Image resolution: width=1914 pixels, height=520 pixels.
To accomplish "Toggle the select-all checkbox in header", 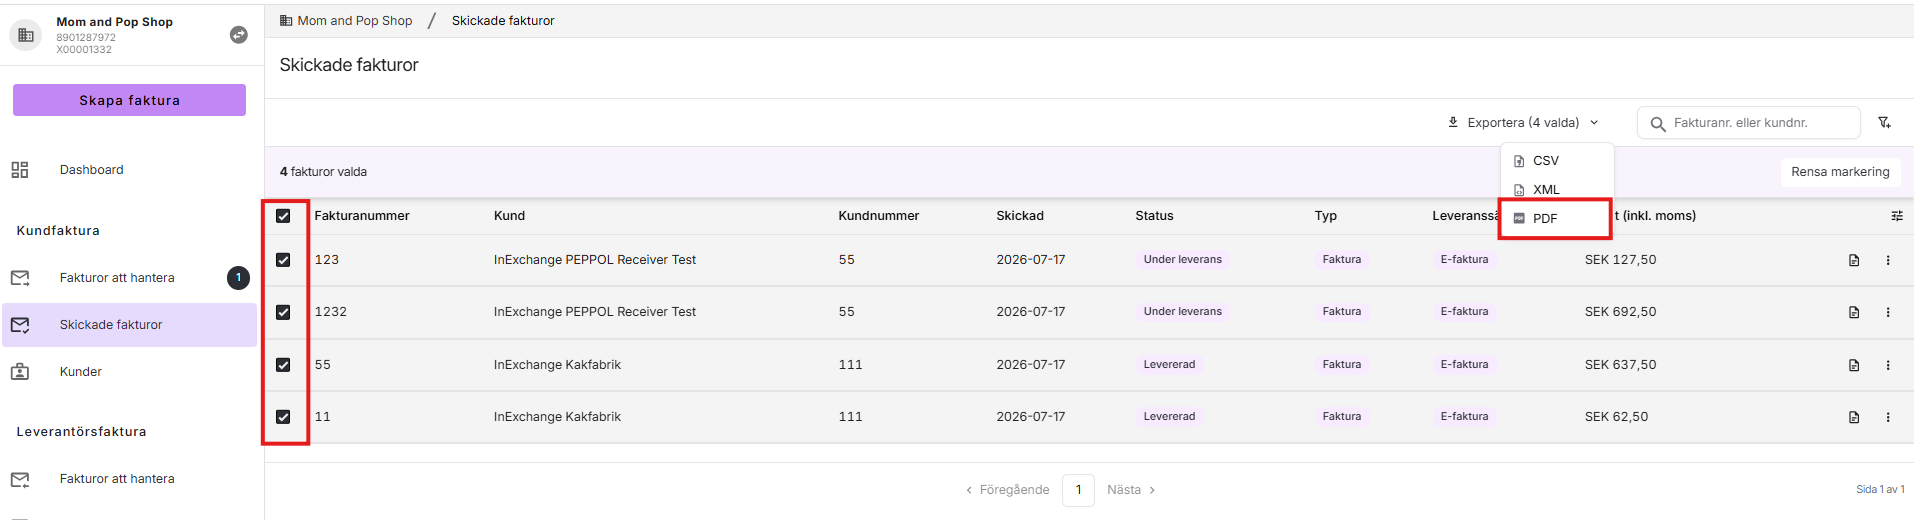I will 283,216.
